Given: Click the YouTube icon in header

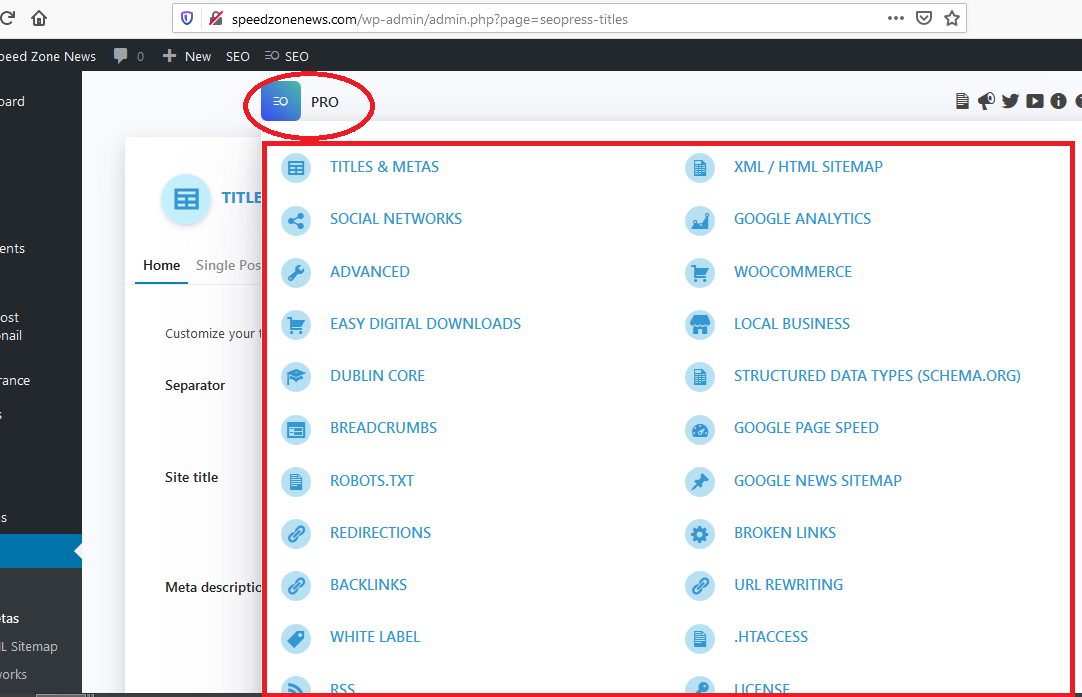Looking at the screenshot, I should (1034, 101).
